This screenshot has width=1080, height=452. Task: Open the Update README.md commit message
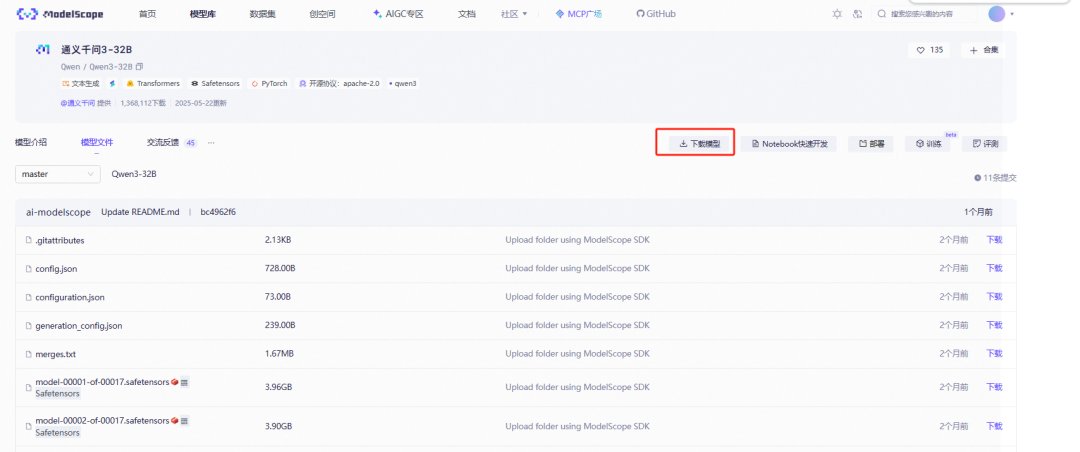[x=140, y=212]
